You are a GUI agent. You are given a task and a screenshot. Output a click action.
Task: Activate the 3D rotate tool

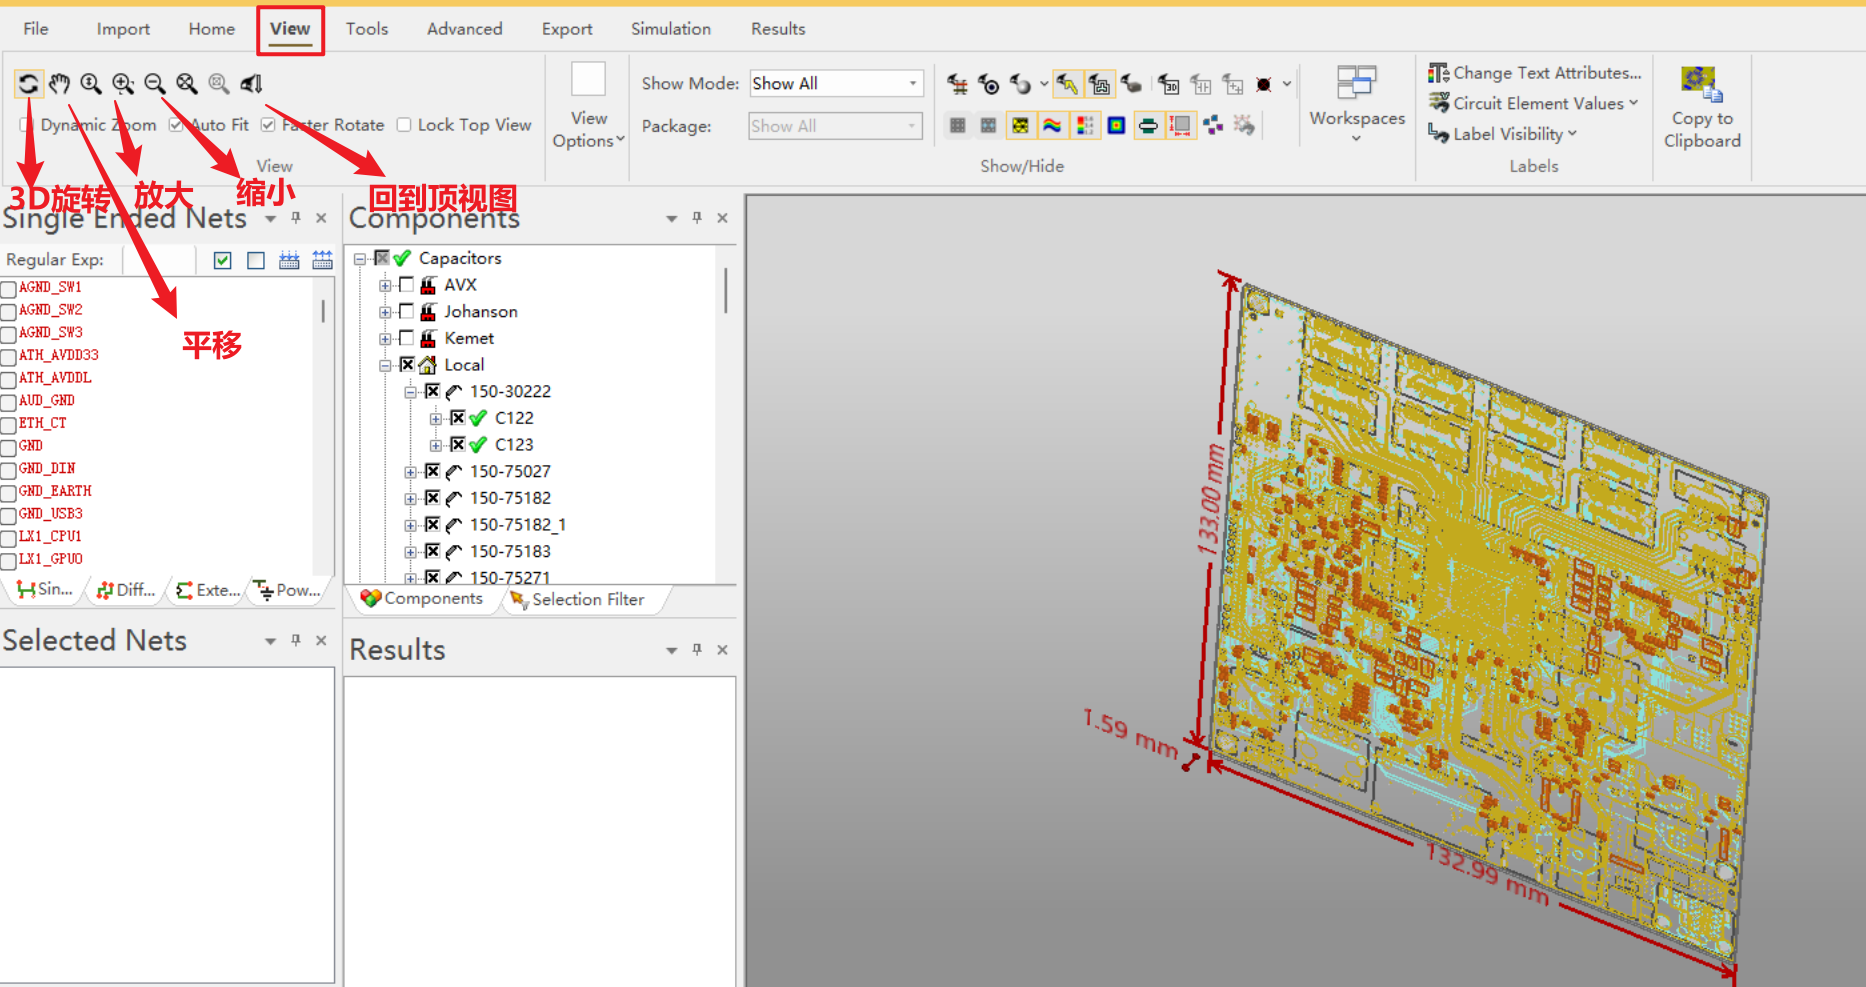pyautogui.click(x=28, y=84)
